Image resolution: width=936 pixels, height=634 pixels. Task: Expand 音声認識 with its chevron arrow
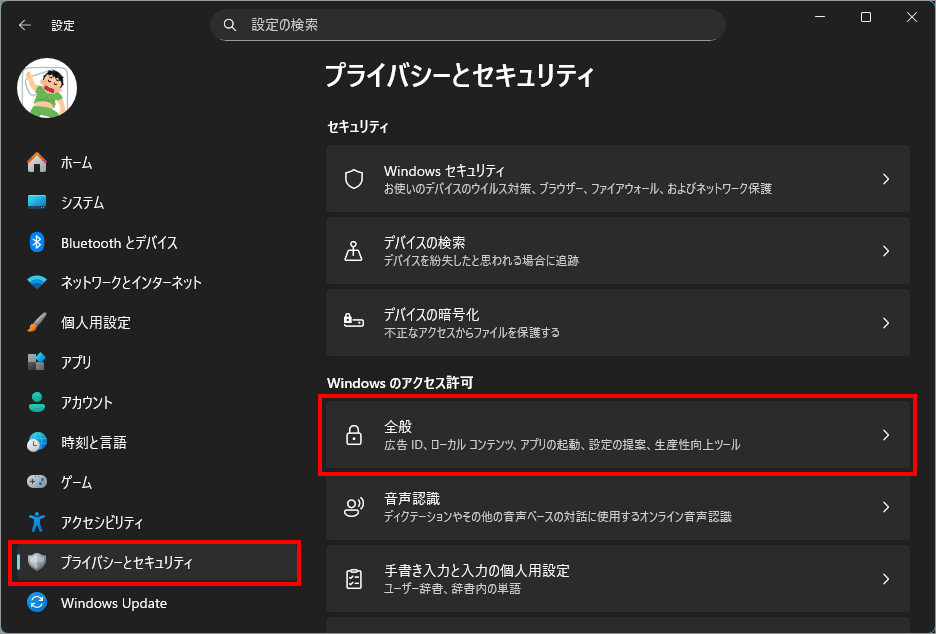pyautogui.click(x=885, y=507)
